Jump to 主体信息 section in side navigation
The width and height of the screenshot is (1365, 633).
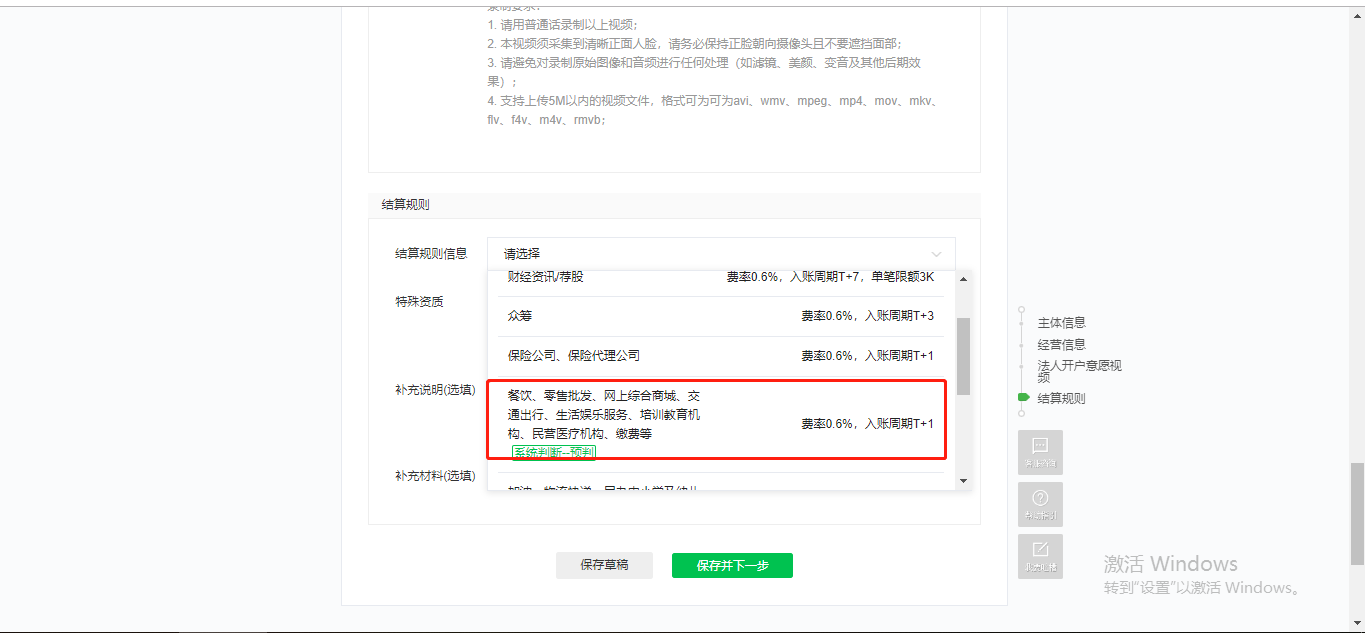click(x=1061, y=323)
